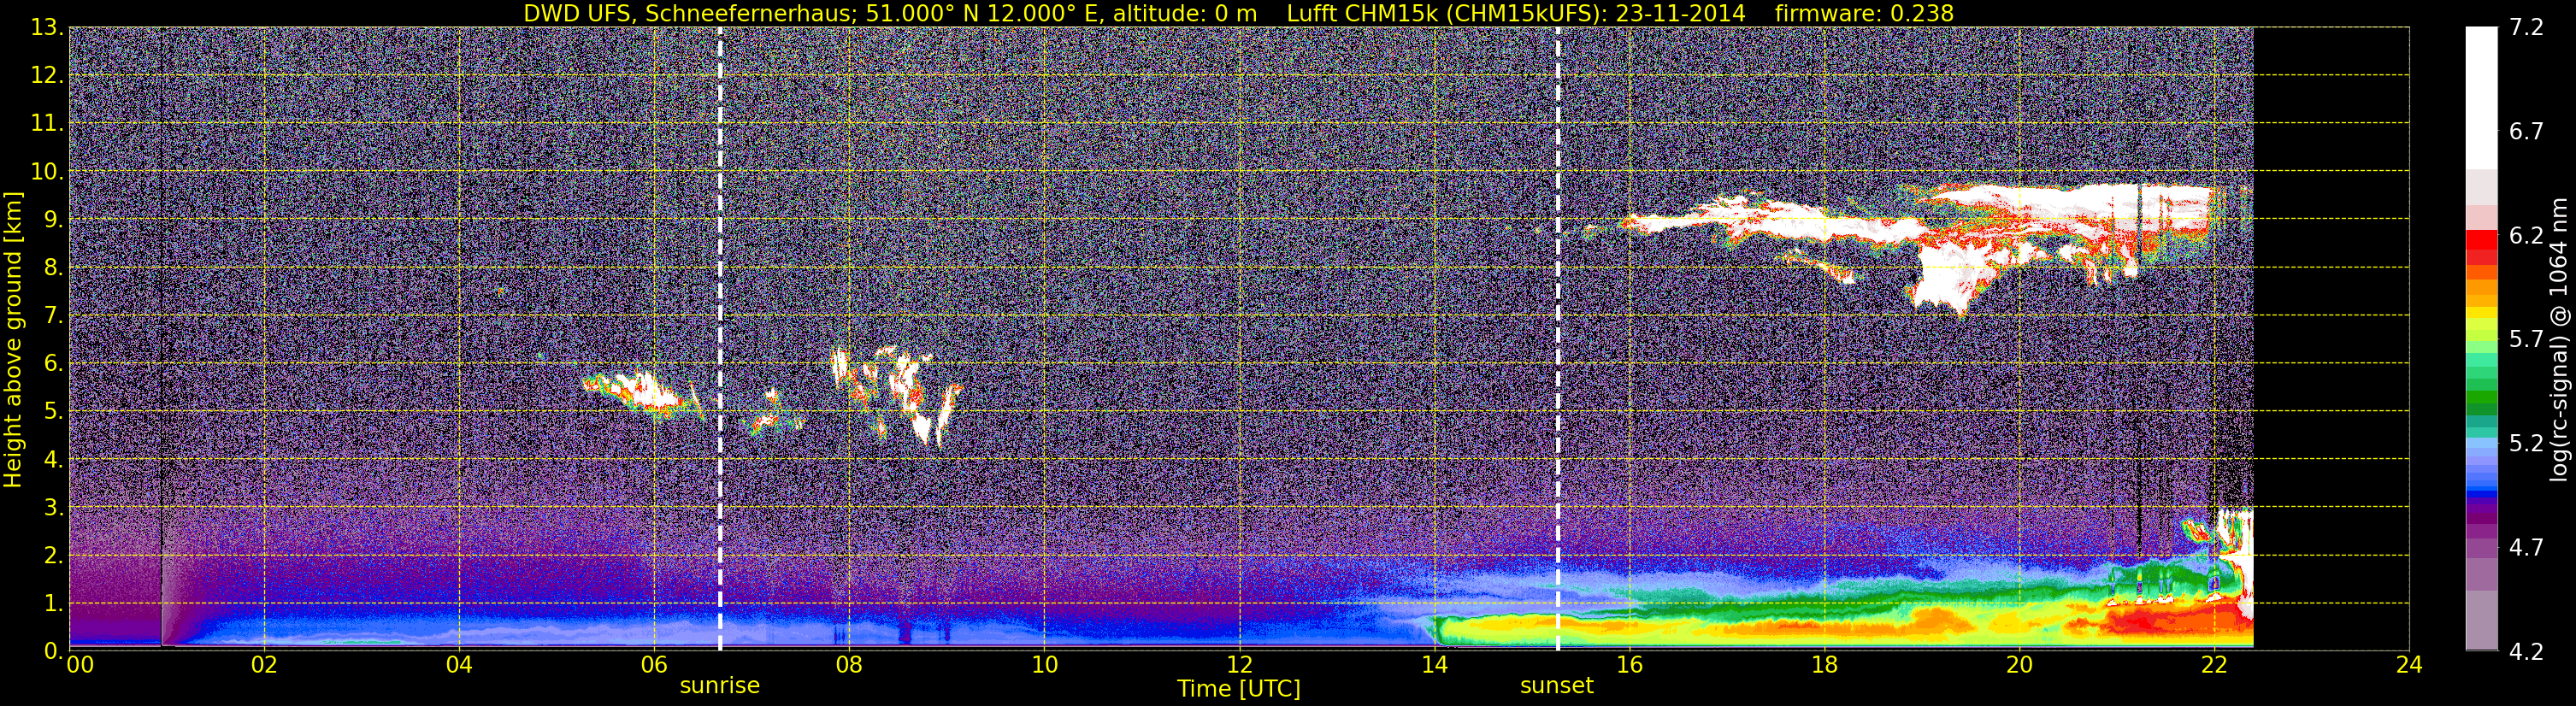Click the 'Time [UTC]' axis label
2576x706 pixels.
[x=1239, y=689]
